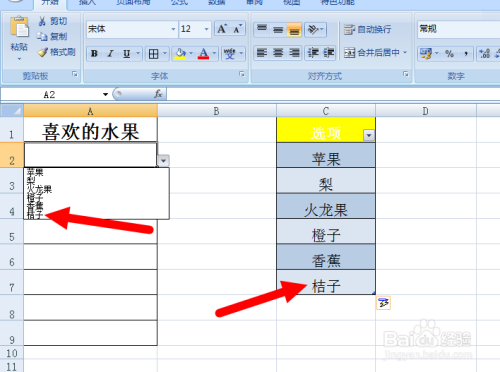
Task: Increase font size with large A
Action: click(x=222, y=29)
